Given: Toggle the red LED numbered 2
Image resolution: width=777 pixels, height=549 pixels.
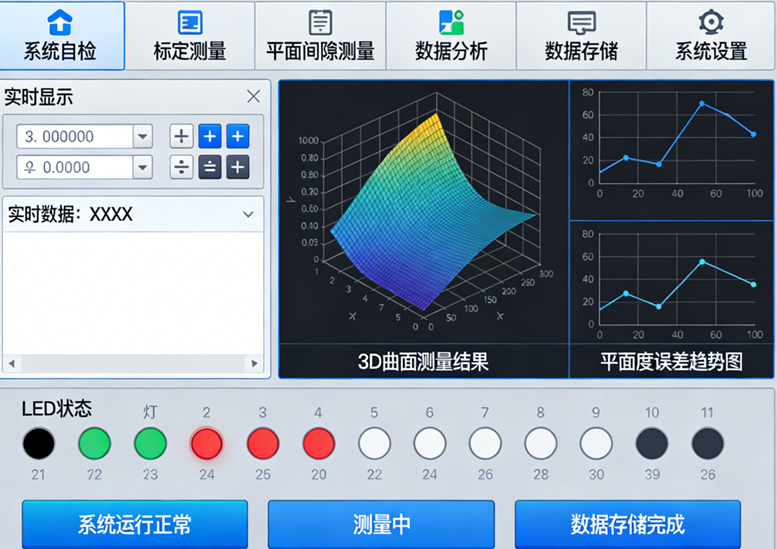Looking at the screenshot, I should (x=206, y=443).
